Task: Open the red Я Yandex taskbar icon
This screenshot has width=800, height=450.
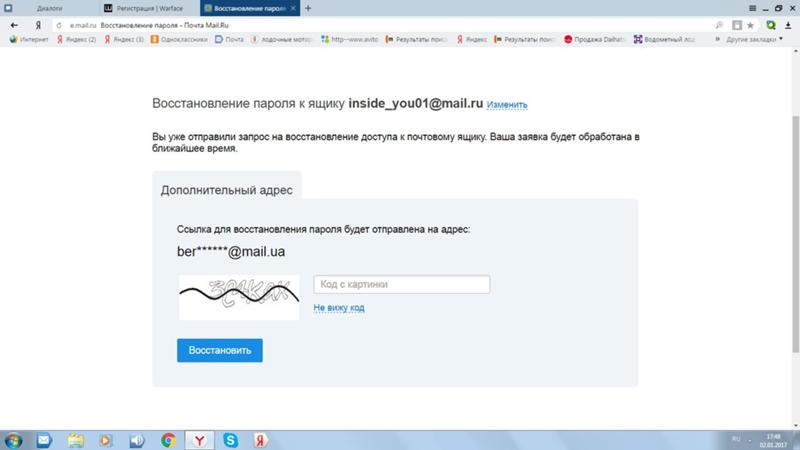Action: pyautogui.click(x=261, y=440)
